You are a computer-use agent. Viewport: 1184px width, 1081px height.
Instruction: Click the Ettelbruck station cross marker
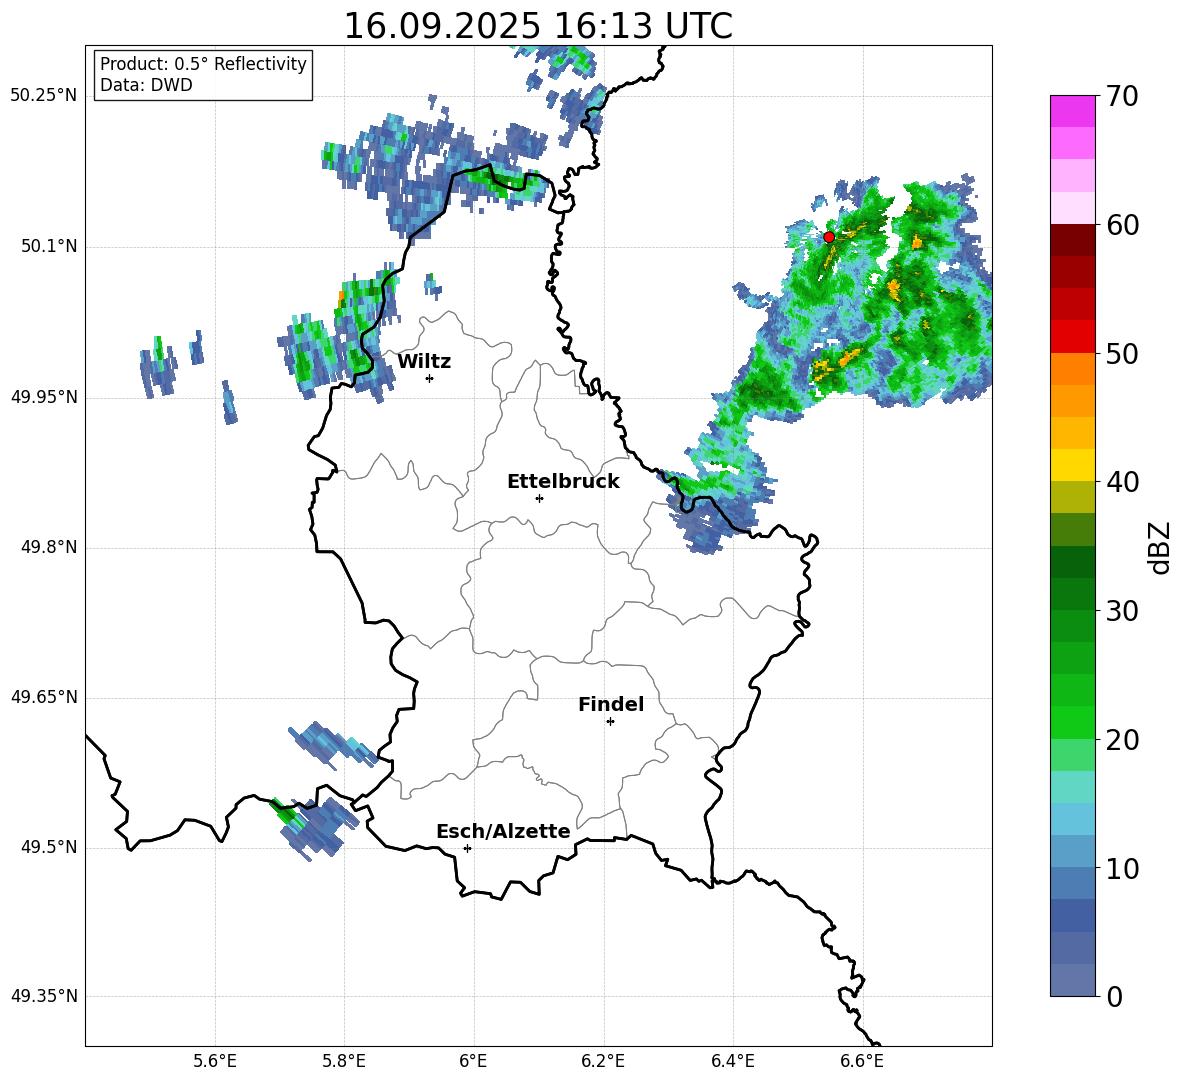539,498
